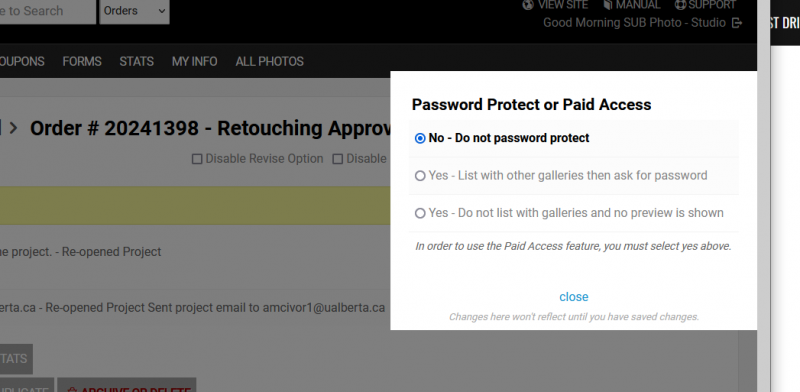Go to MY INFO menu item

(x=194, y=61)
